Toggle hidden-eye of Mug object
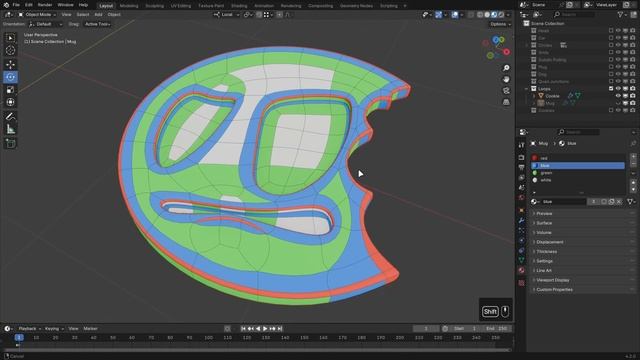Viewport: 640px width, 360px height. 618,103
